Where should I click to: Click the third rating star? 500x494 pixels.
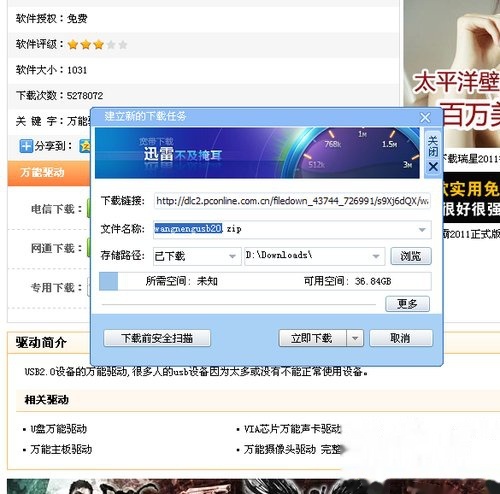(x=98, y=44)
